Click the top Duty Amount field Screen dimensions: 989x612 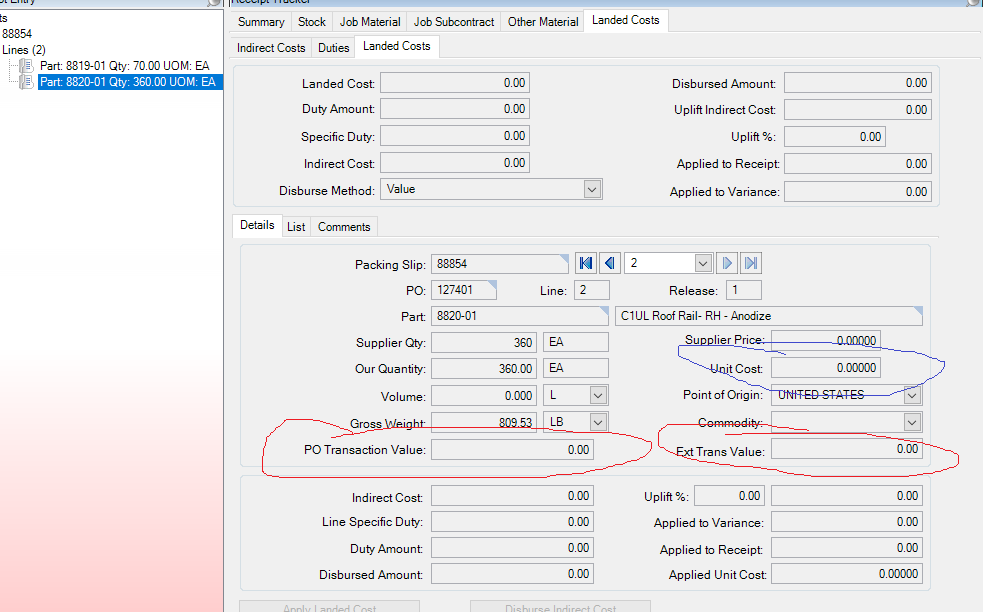[454, 109]
